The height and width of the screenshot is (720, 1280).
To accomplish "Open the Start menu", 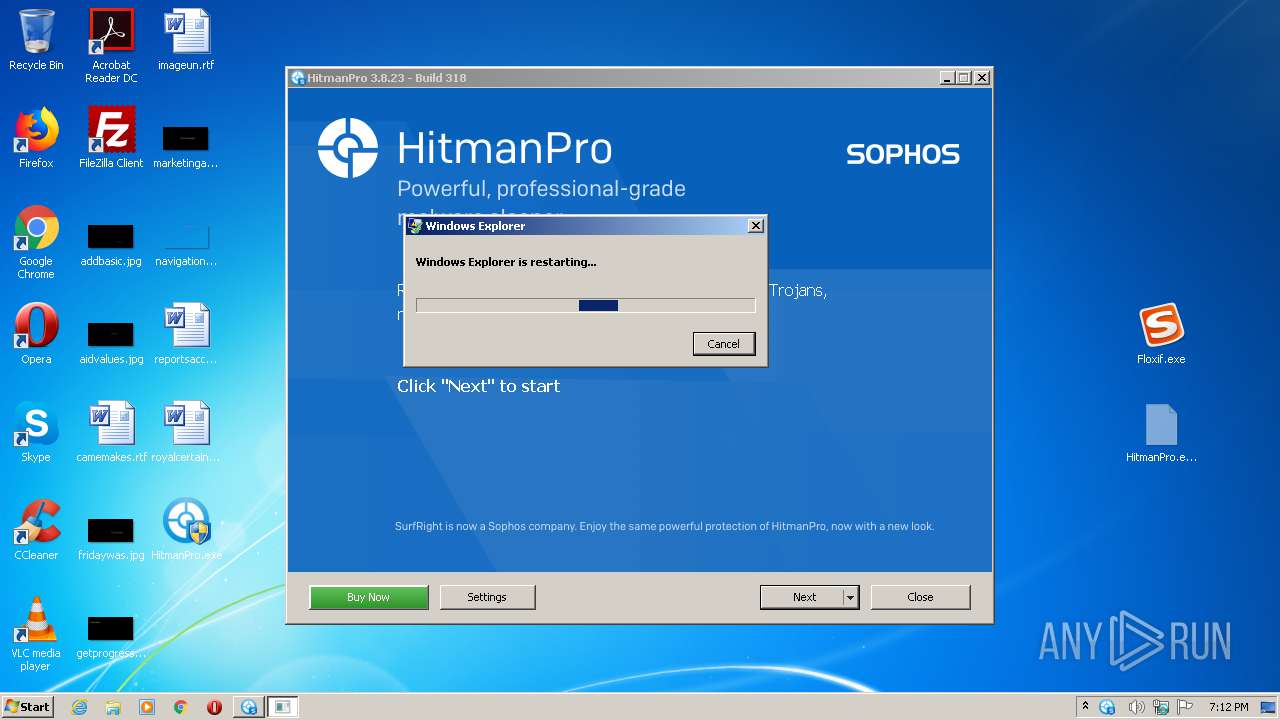I will [27, 707].
